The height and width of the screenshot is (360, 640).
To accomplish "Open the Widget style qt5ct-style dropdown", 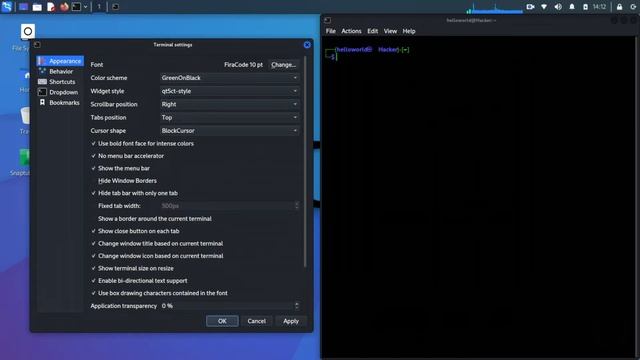I will click(229, 91).
